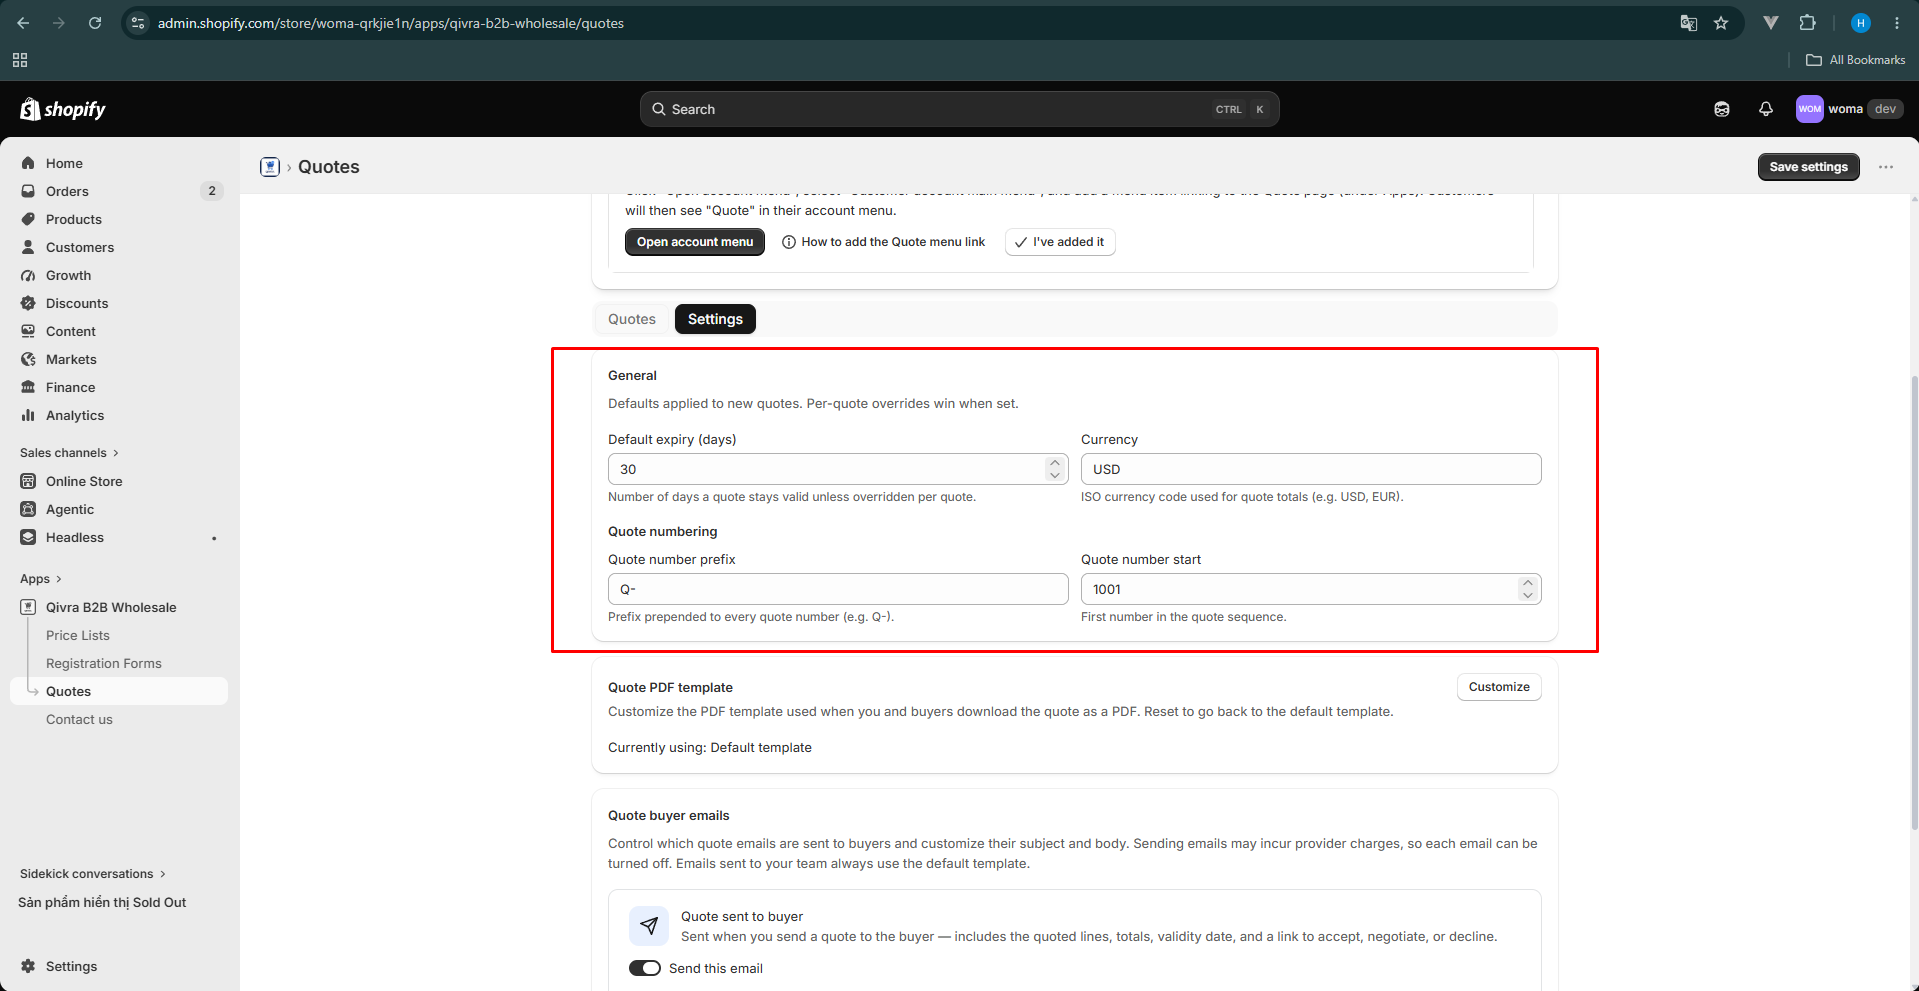This screenshot has width=1919, height=991.
Task: Click the Sidekick assistant icon in top bar
Action: tap(1721, 109)
